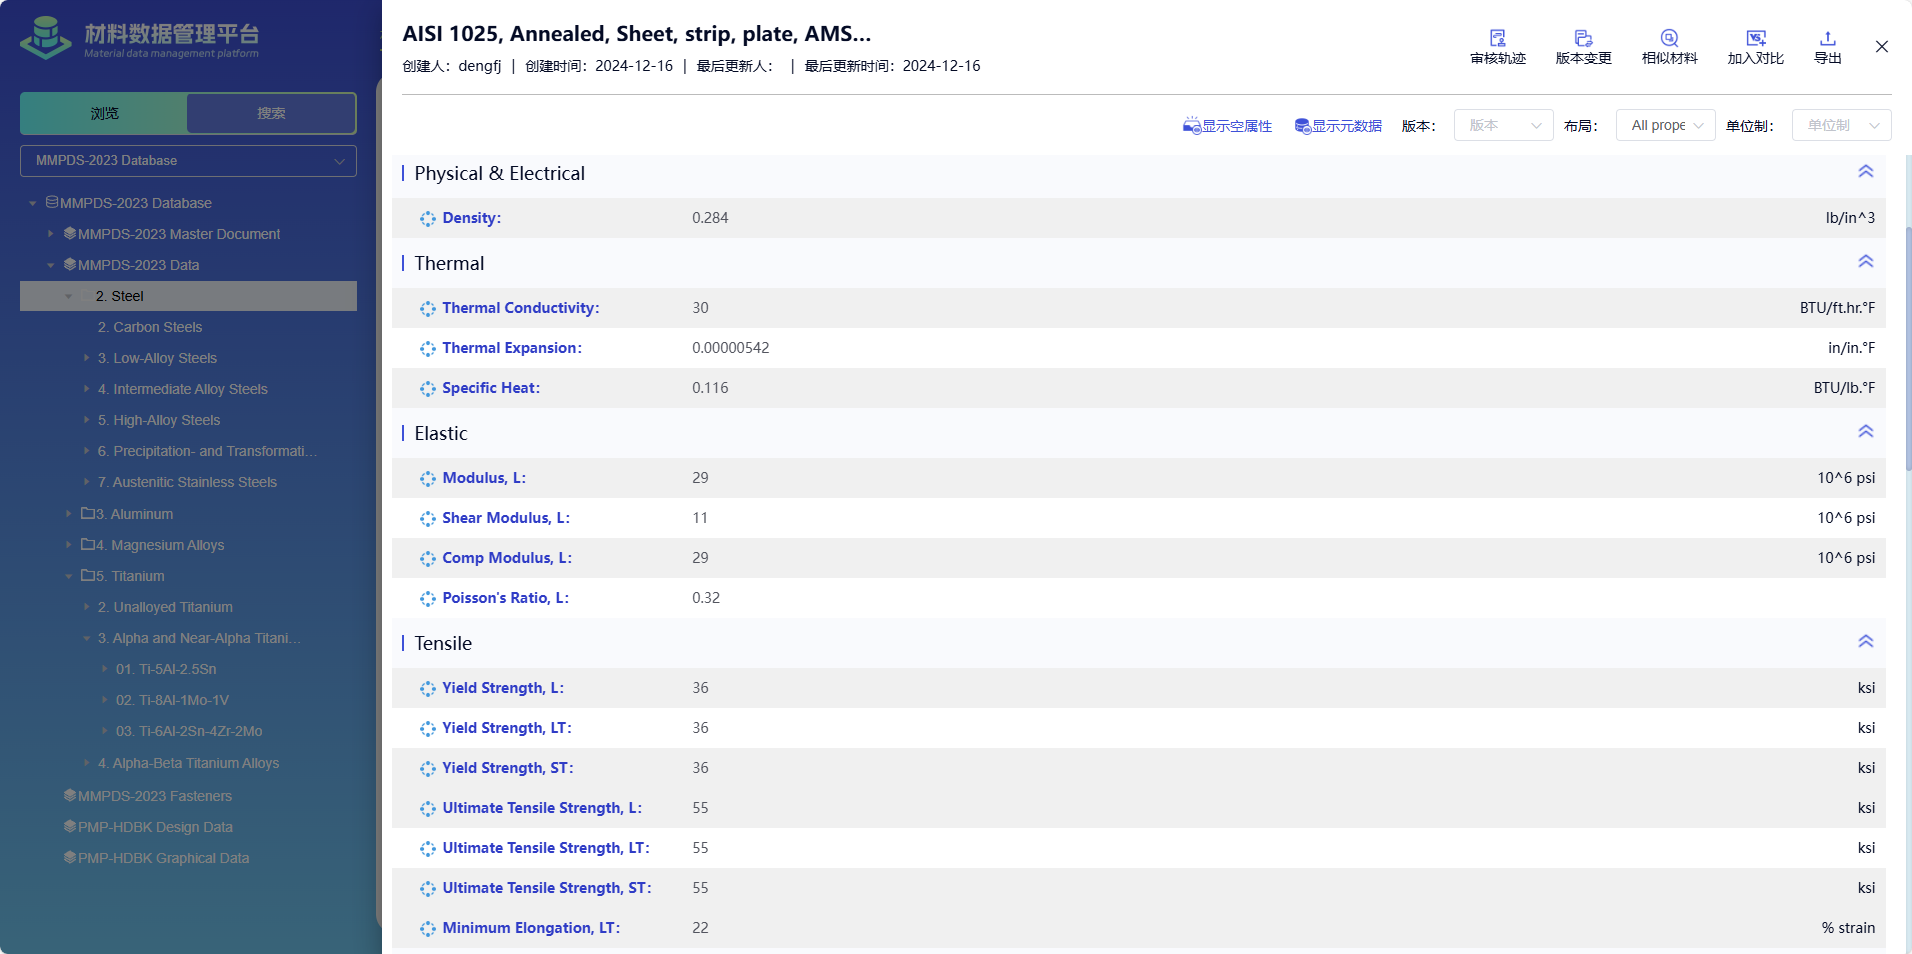Toggle show empty properties (显示空属性)
The image size is (1912, 954).
[x=1227, y=126]
